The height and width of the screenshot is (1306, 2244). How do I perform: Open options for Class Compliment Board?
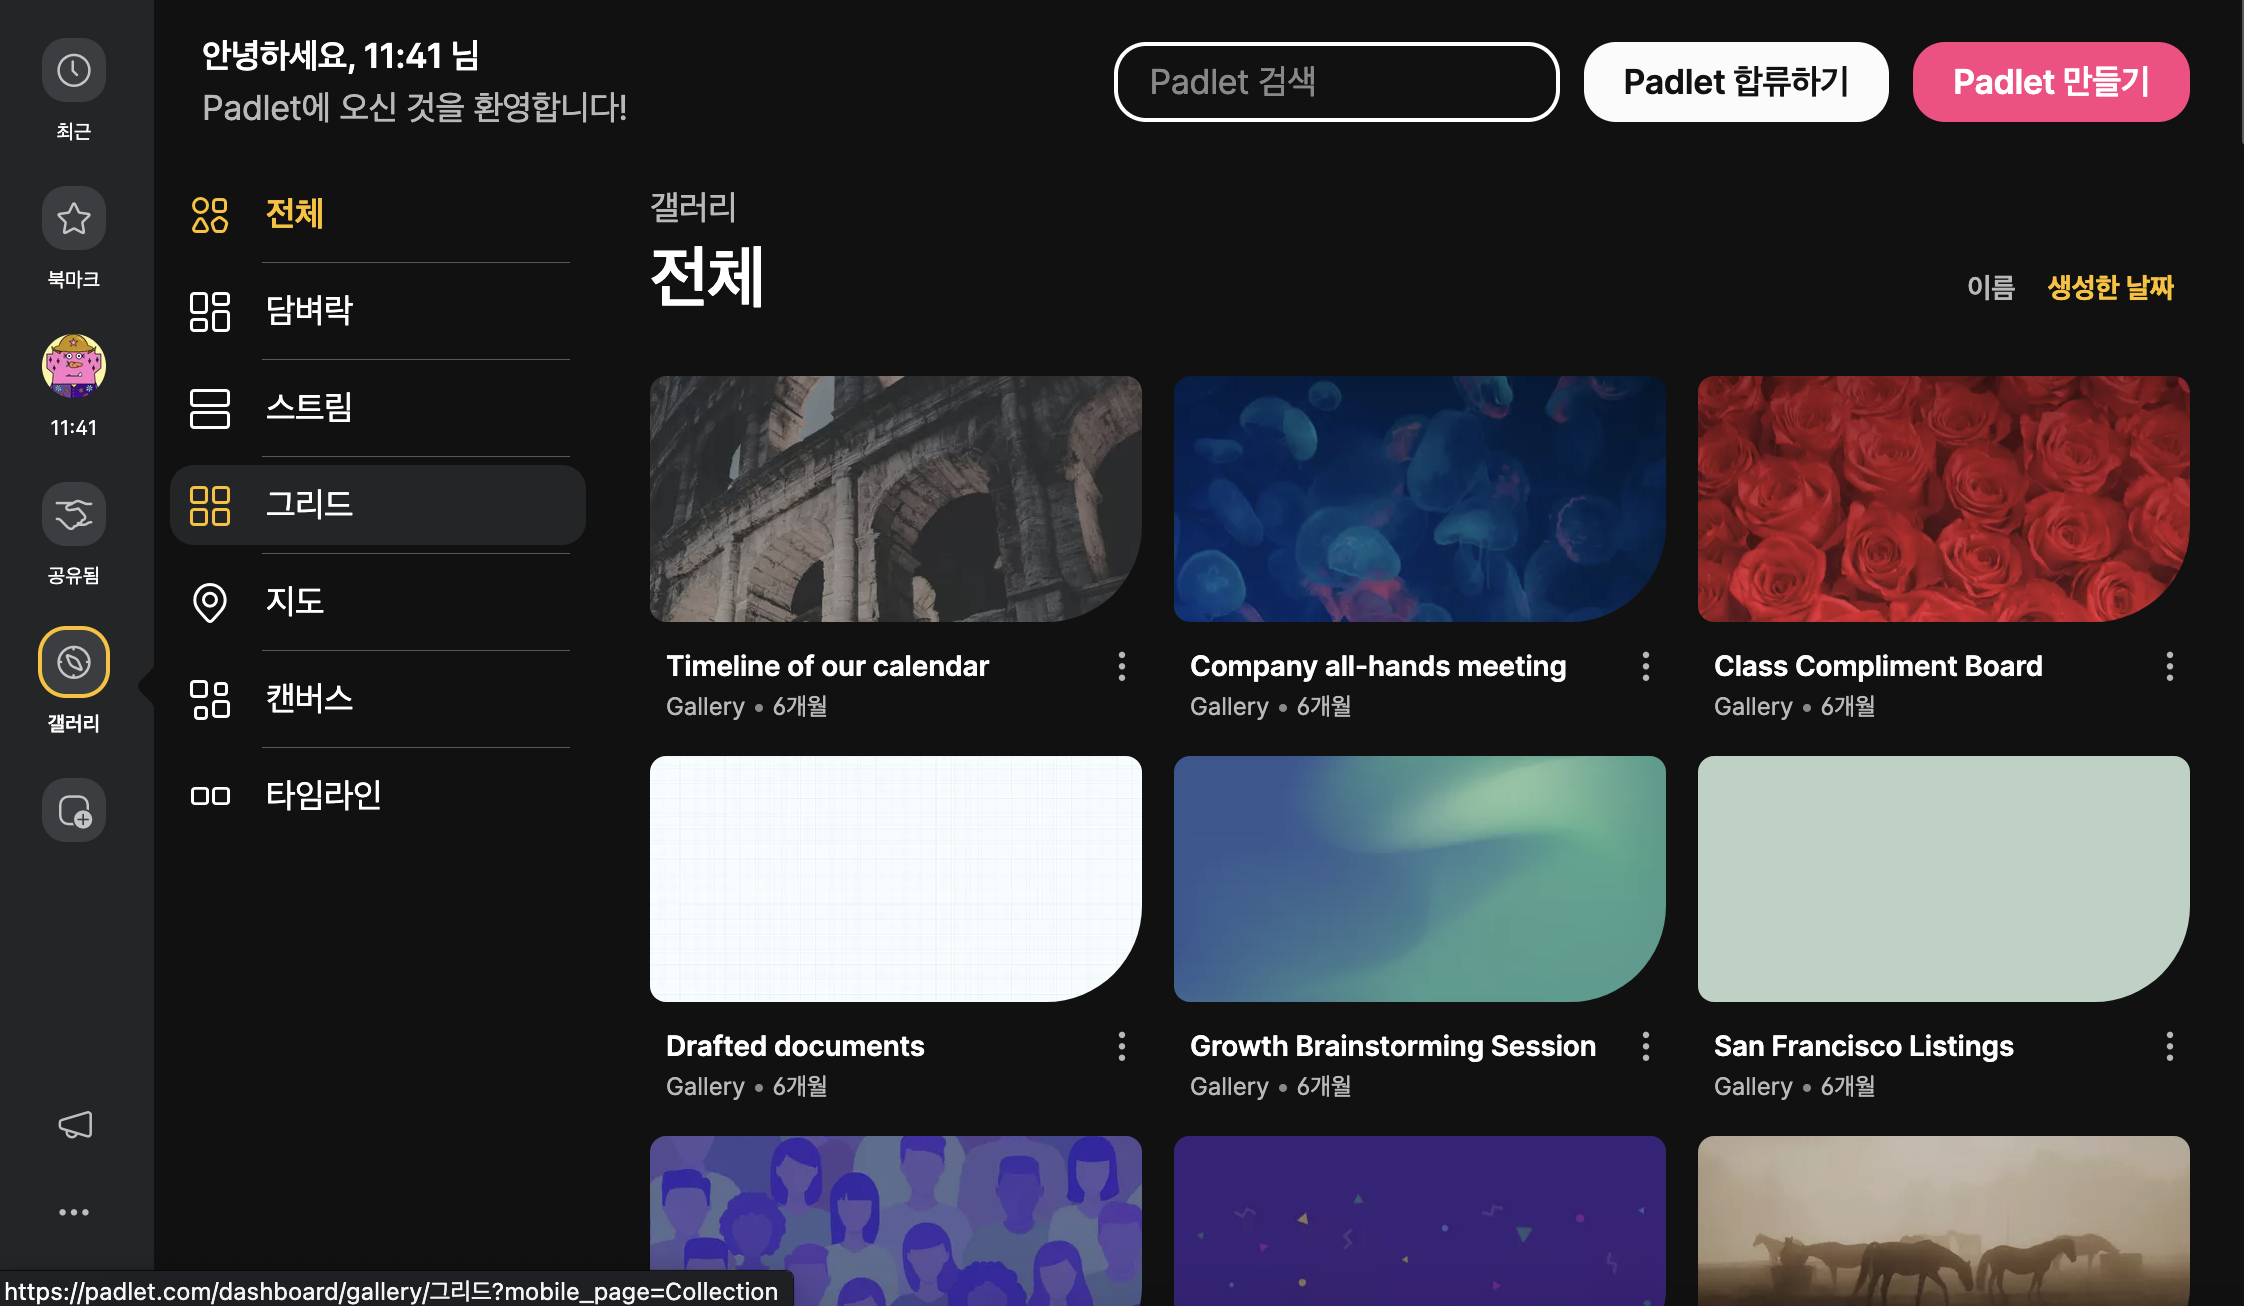[2170, 666]
